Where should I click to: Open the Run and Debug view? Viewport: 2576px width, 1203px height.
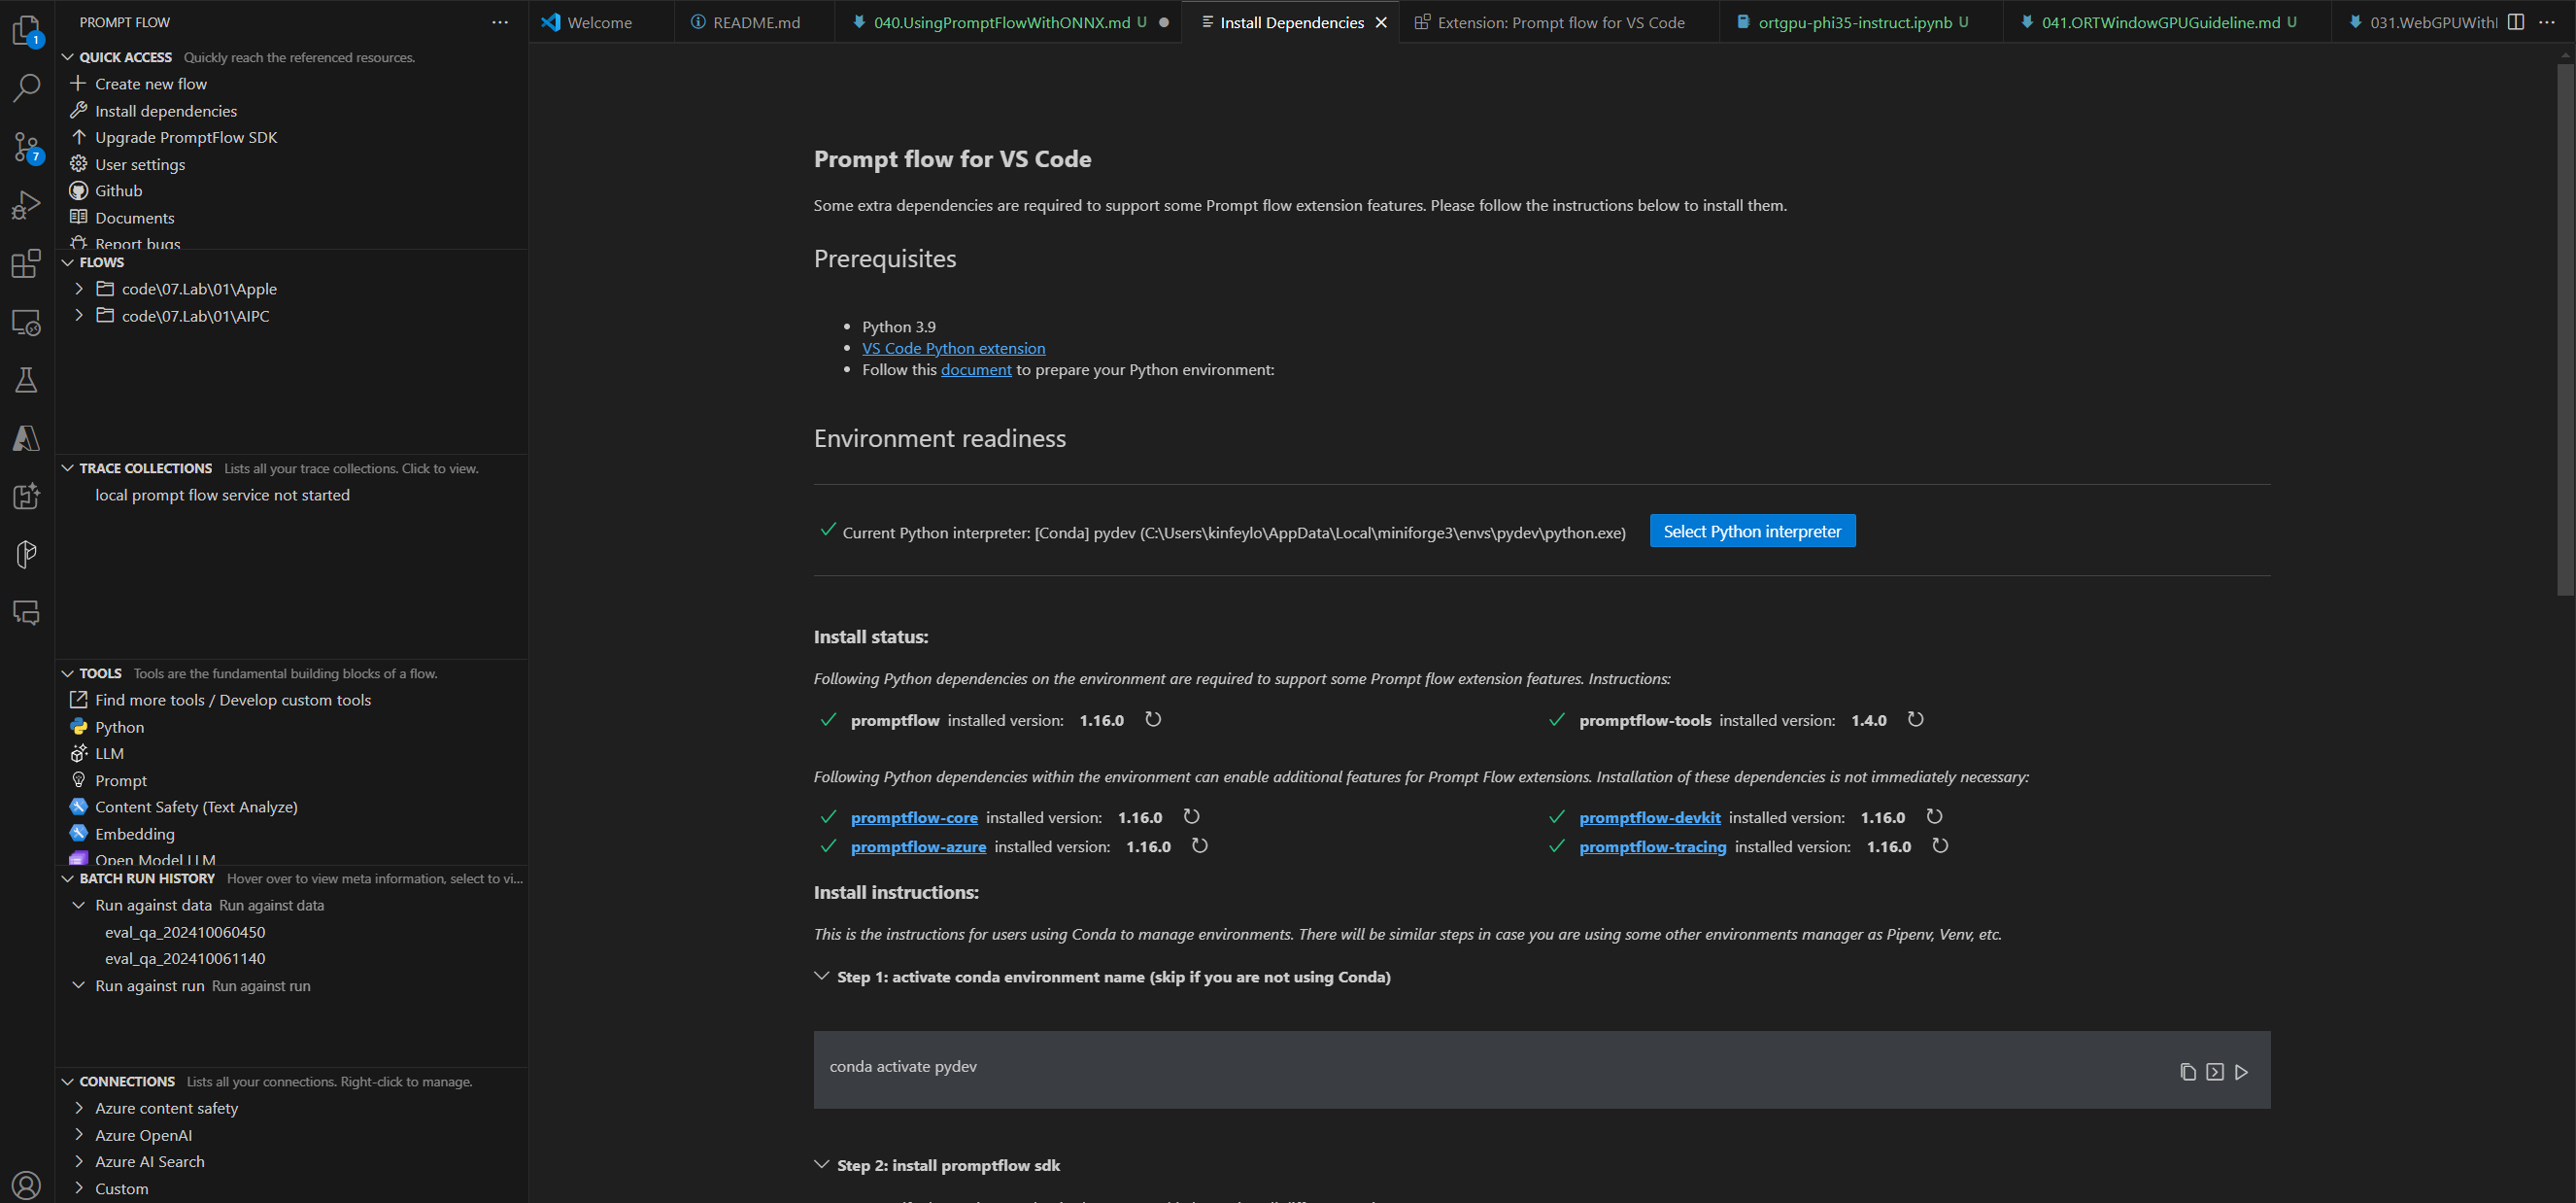coord(26,205)
